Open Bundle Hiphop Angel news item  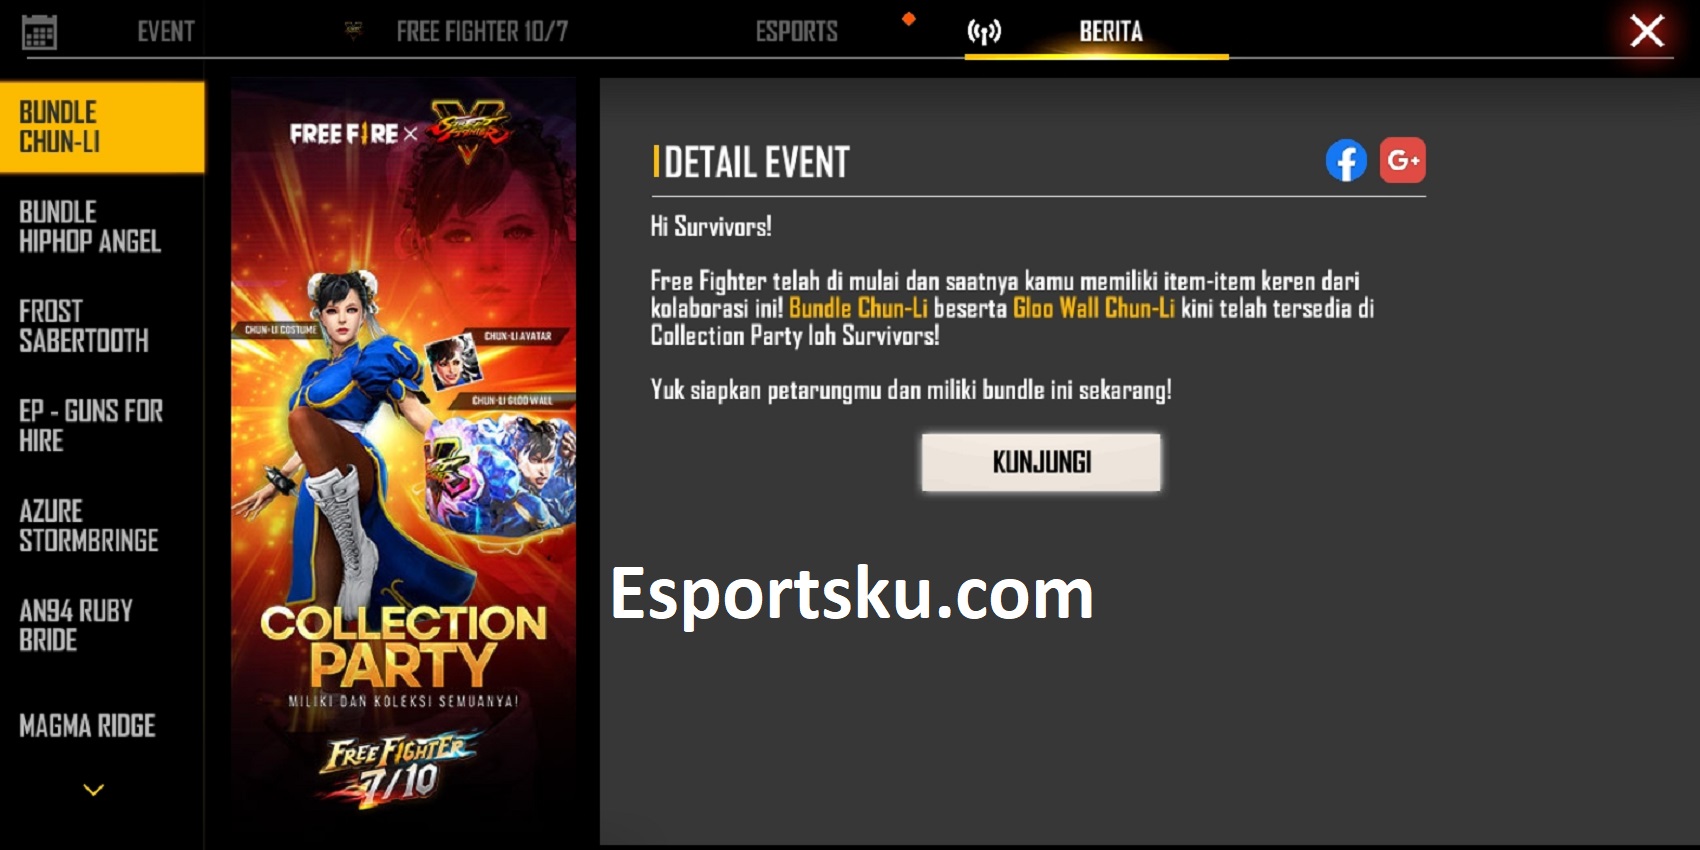102,227
